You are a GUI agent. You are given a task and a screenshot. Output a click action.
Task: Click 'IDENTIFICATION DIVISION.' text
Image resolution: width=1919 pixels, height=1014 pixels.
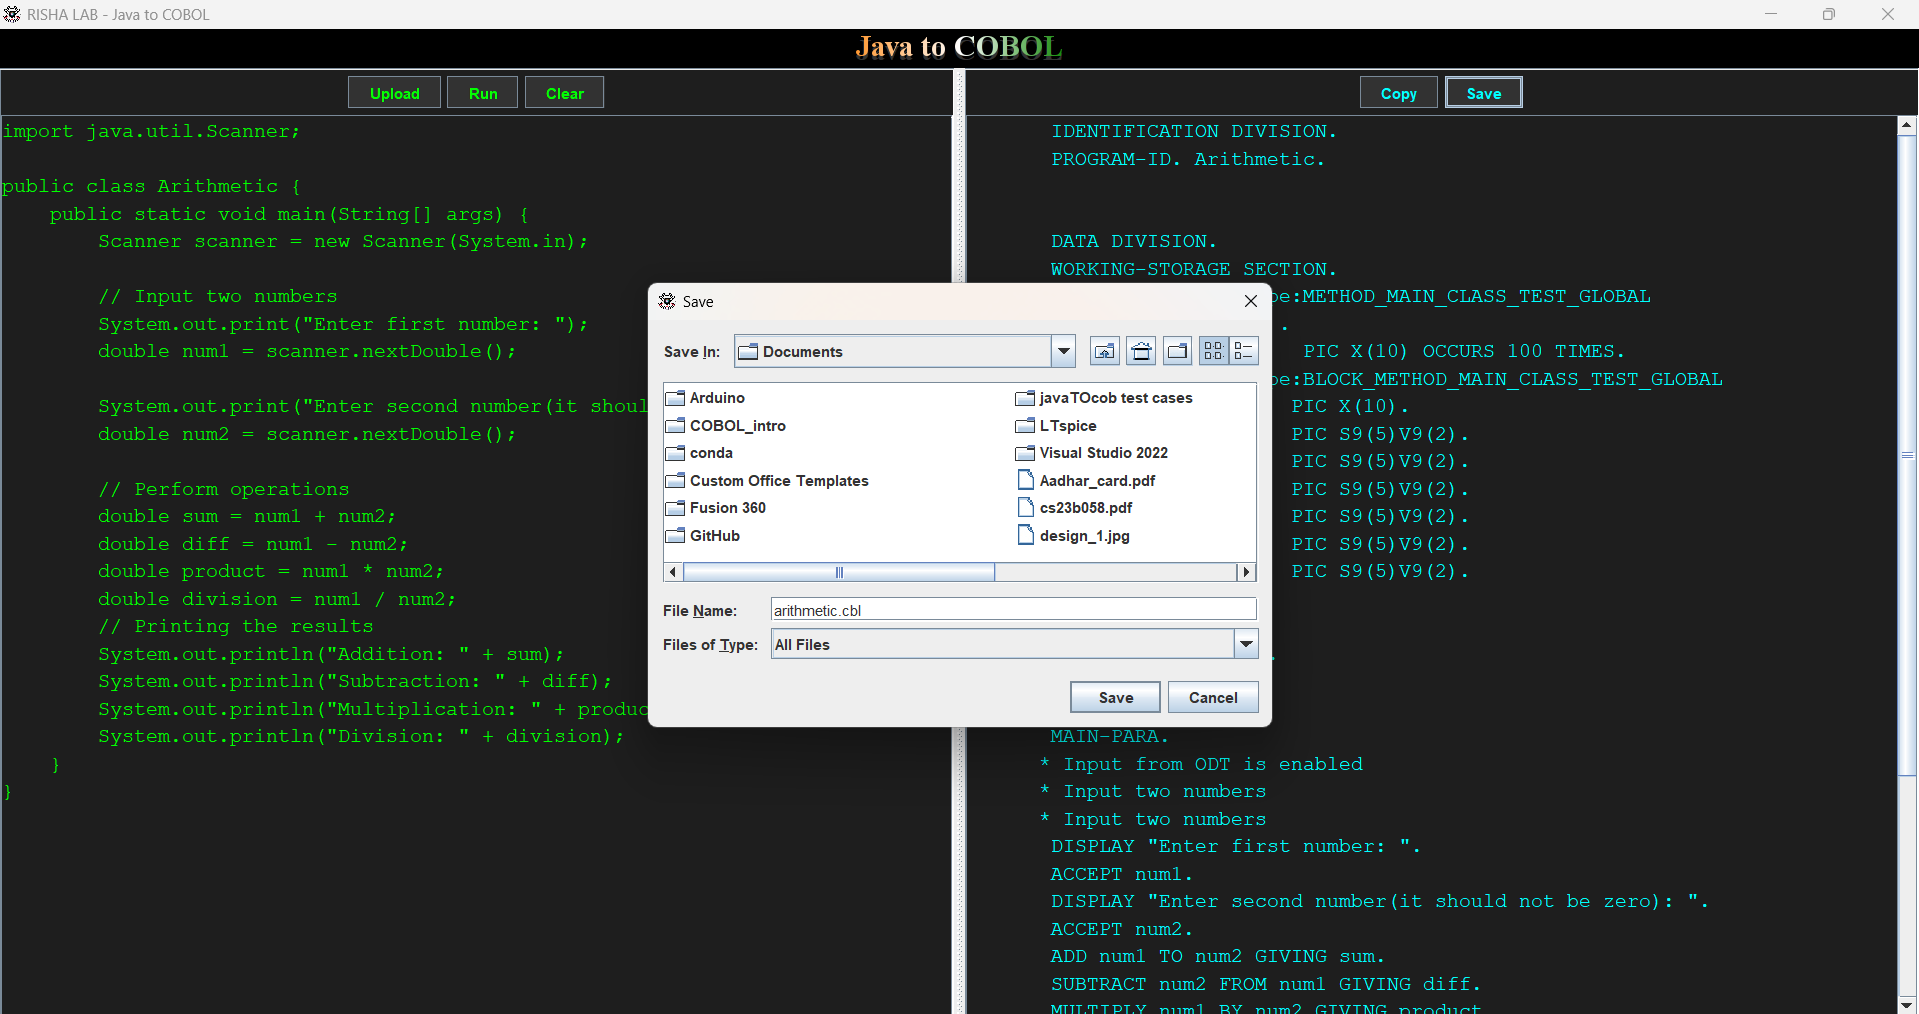pos(1193,131)
